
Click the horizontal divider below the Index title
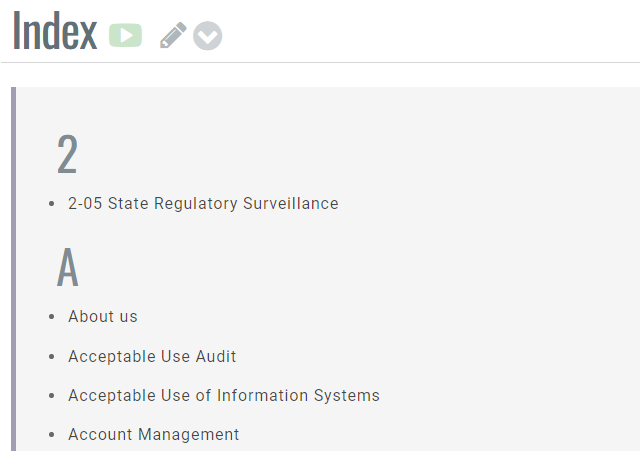[320, 62]
